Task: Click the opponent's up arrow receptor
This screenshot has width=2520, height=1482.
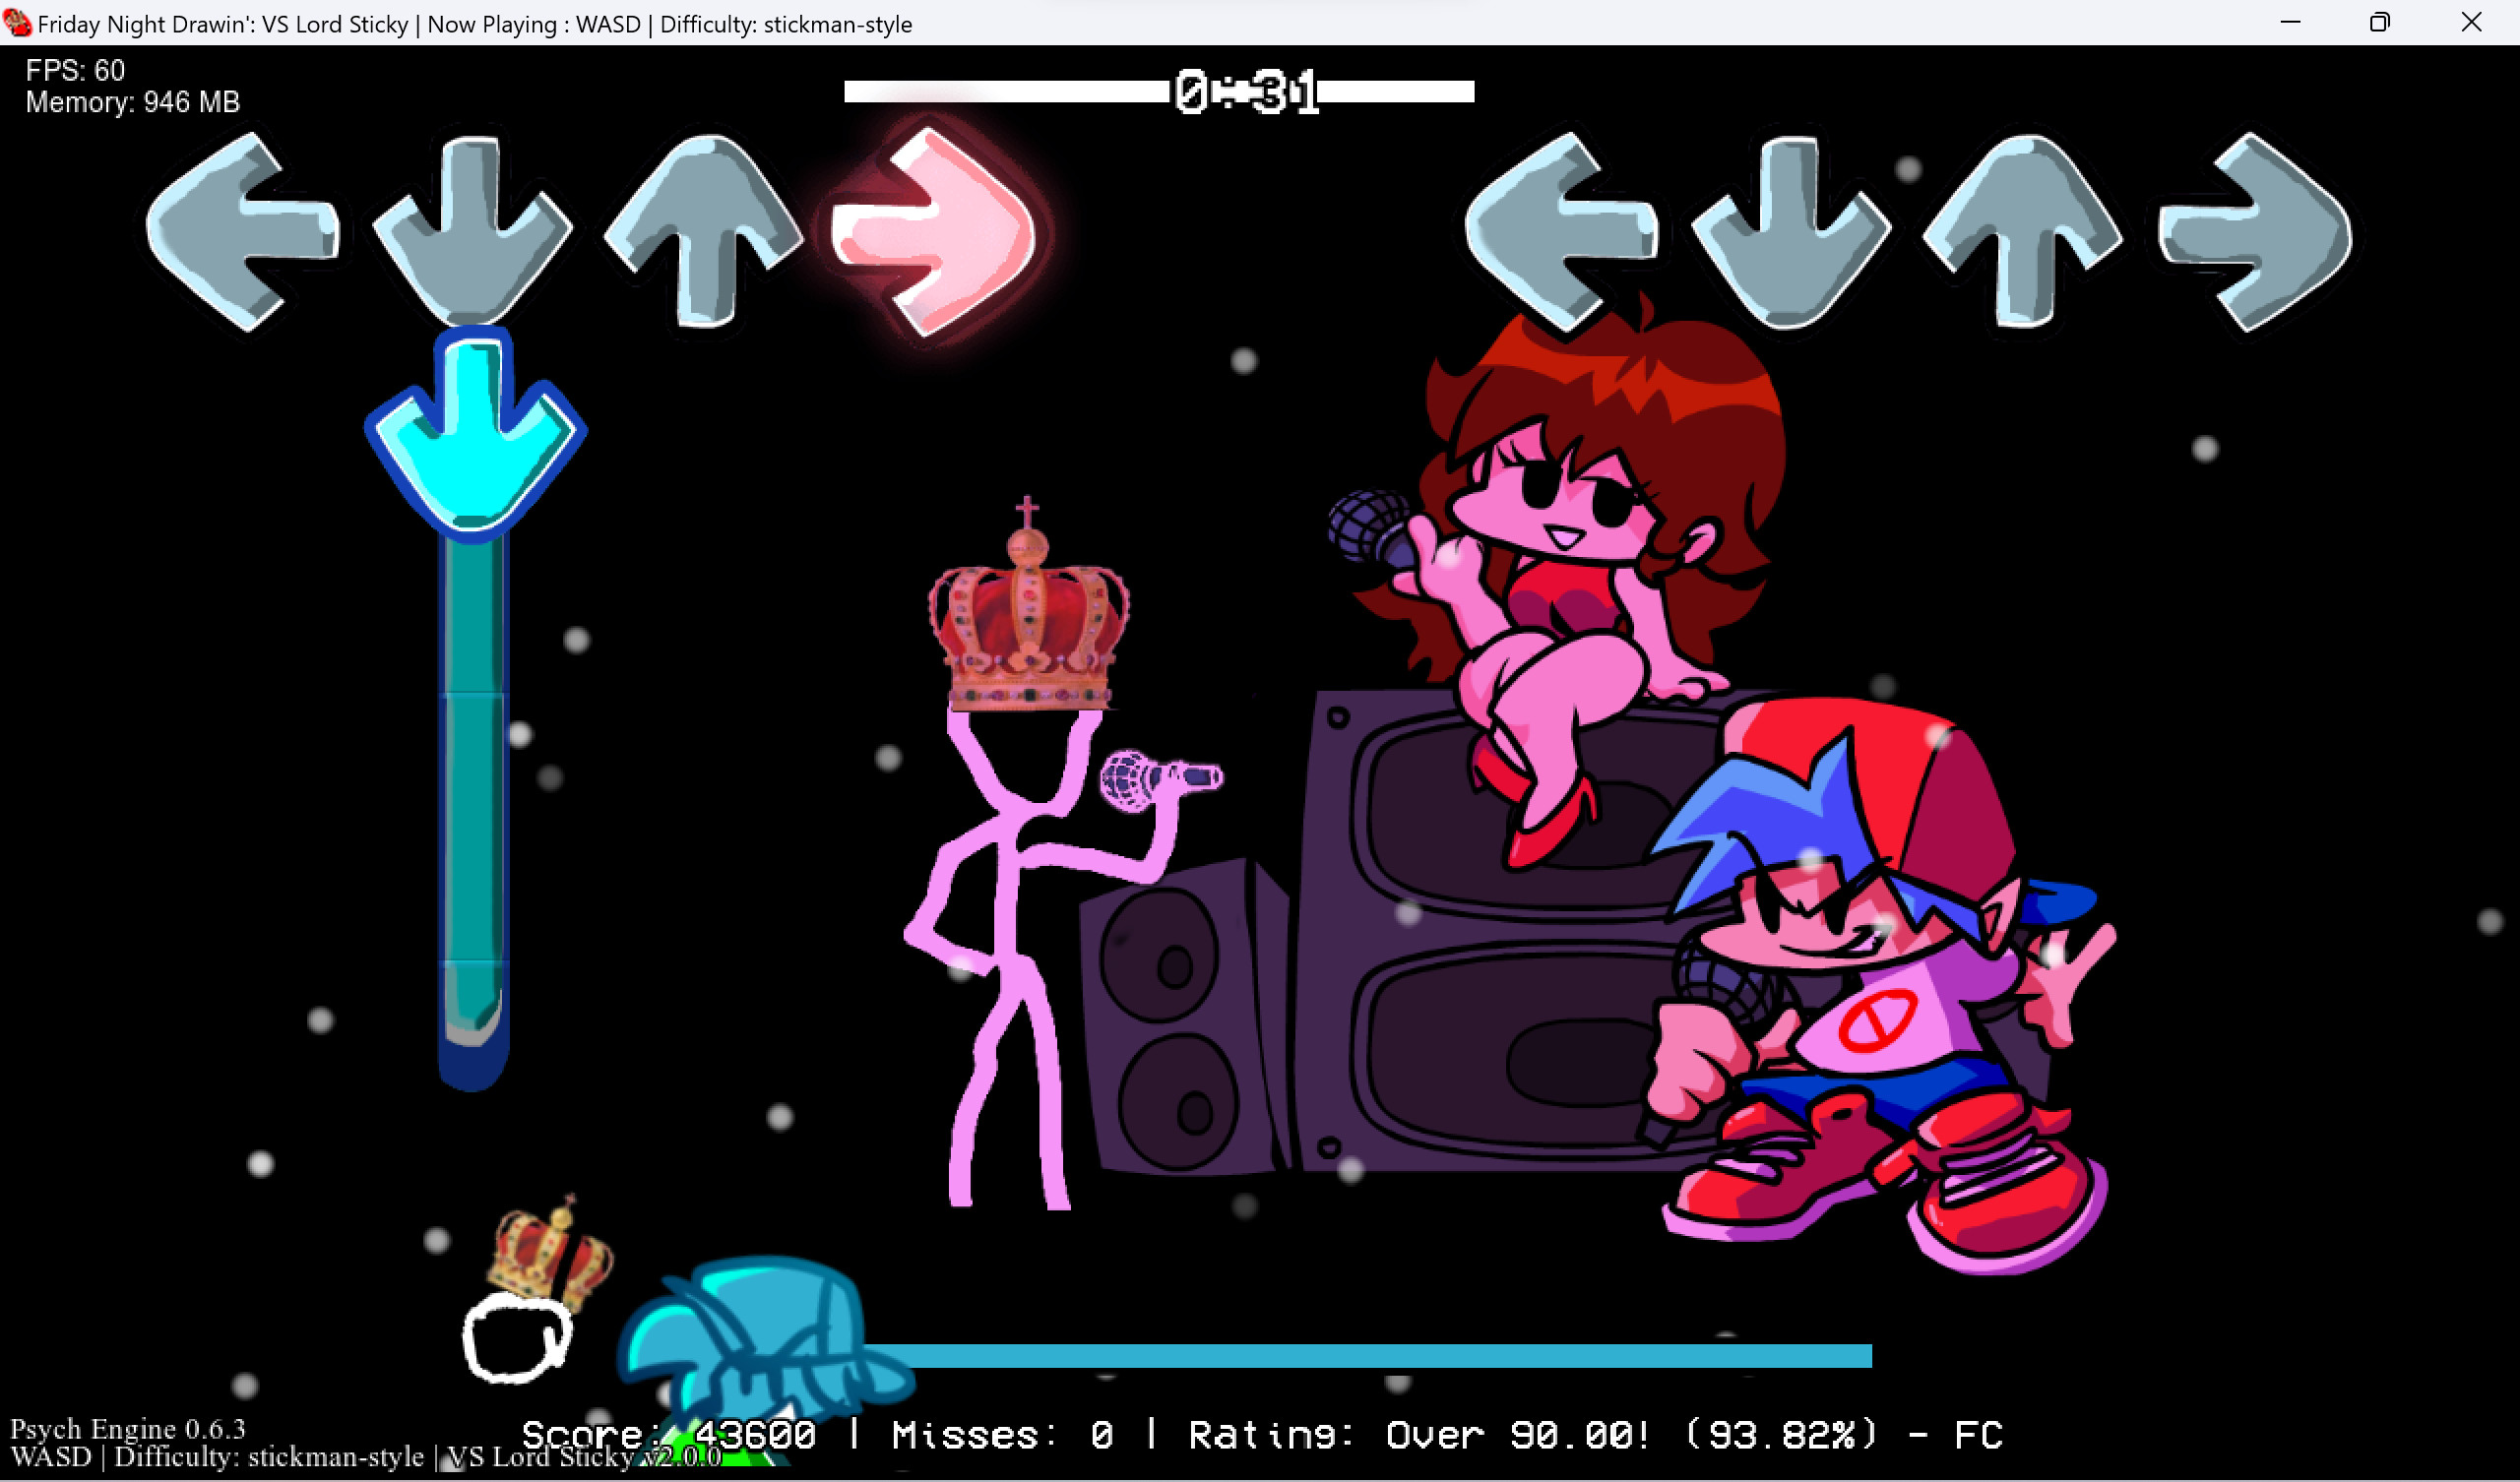Action: tap(703, 231)
